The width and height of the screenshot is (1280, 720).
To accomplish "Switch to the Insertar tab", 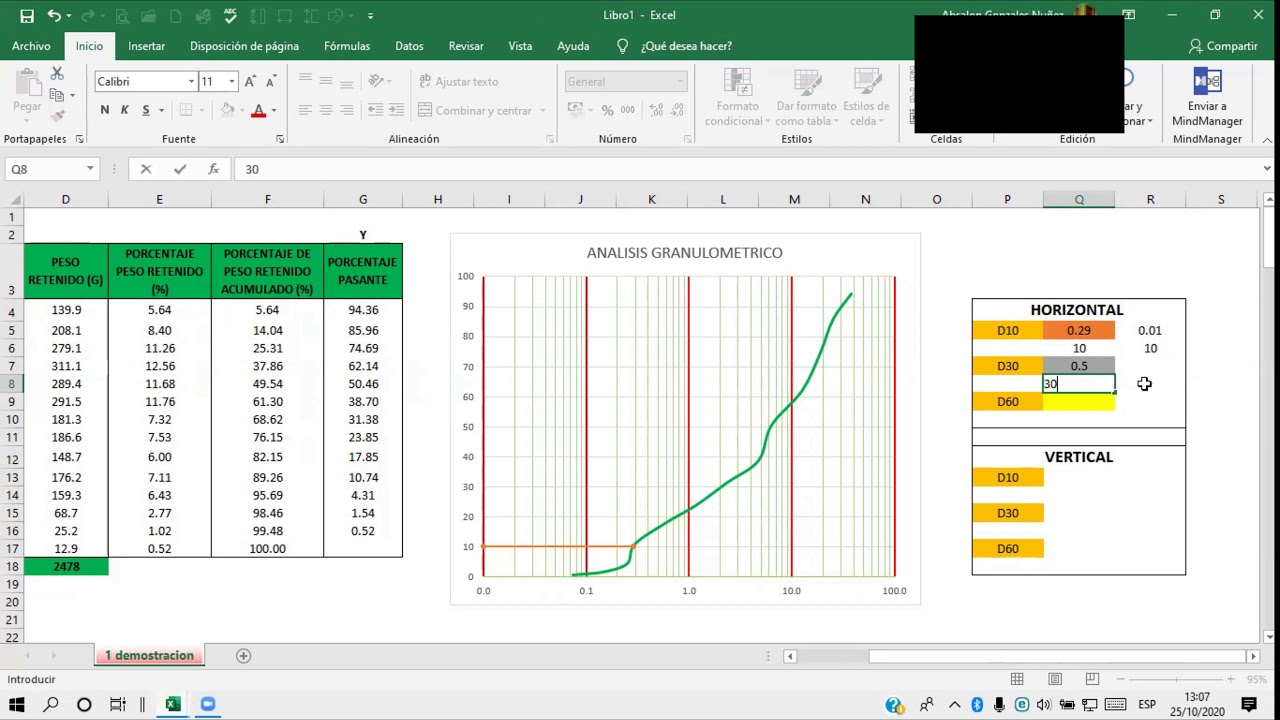I will tap(146, 46).
